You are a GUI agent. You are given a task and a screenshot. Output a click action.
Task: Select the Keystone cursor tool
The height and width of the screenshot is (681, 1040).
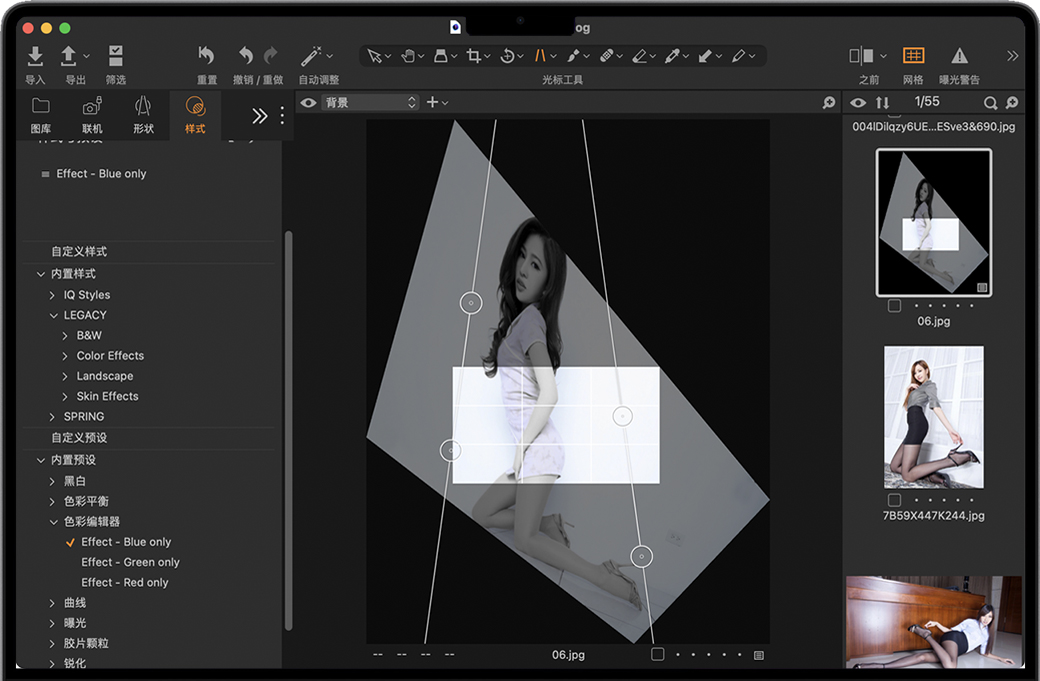tap(540, 56)
